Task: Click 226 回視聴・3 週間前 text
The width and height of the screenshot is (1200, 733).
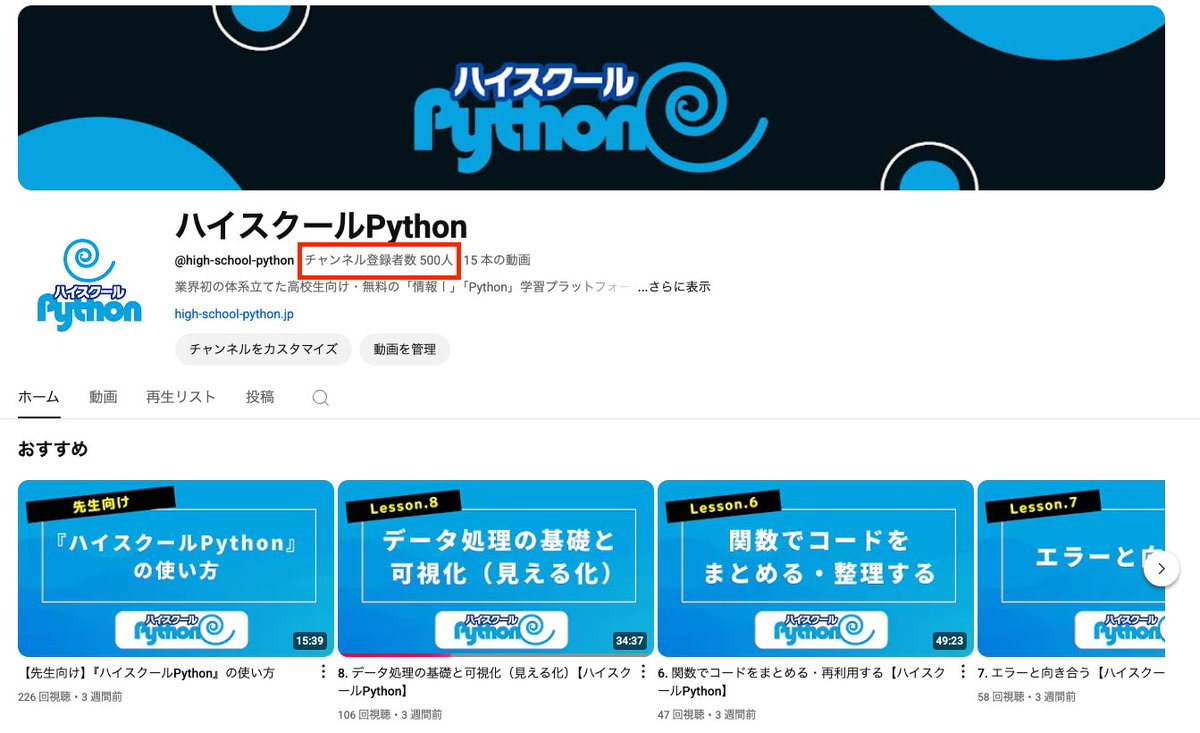Action: coord(70,696)
